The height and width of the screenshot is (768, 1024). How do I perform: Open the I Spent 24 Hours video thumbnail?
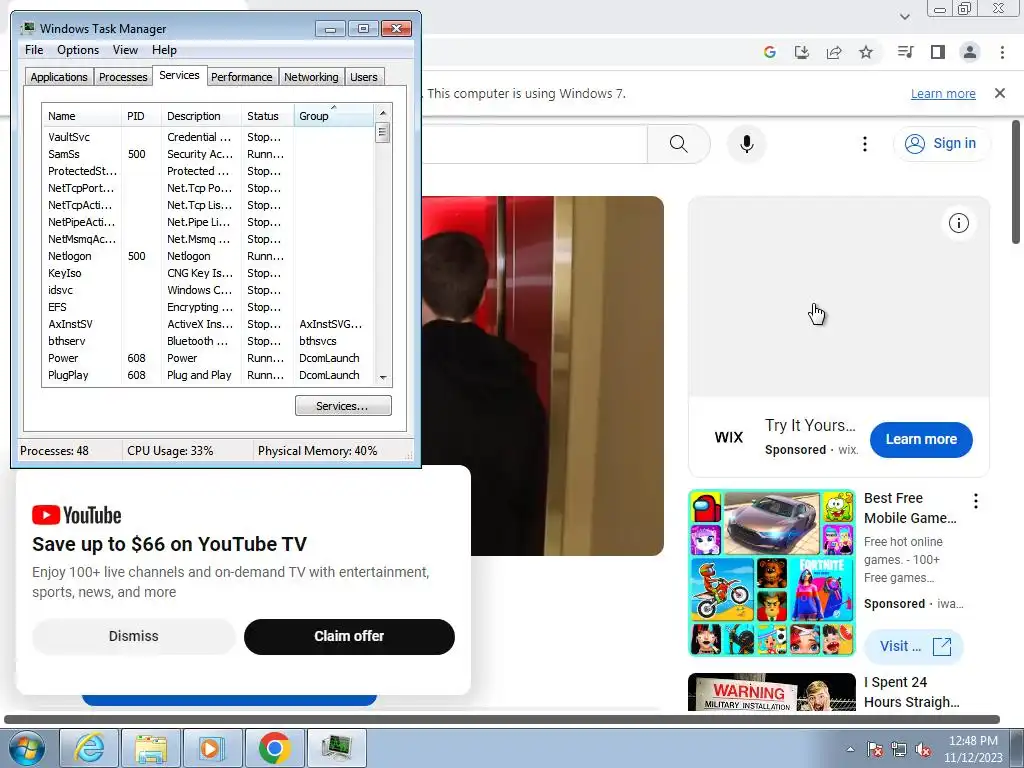772,692
